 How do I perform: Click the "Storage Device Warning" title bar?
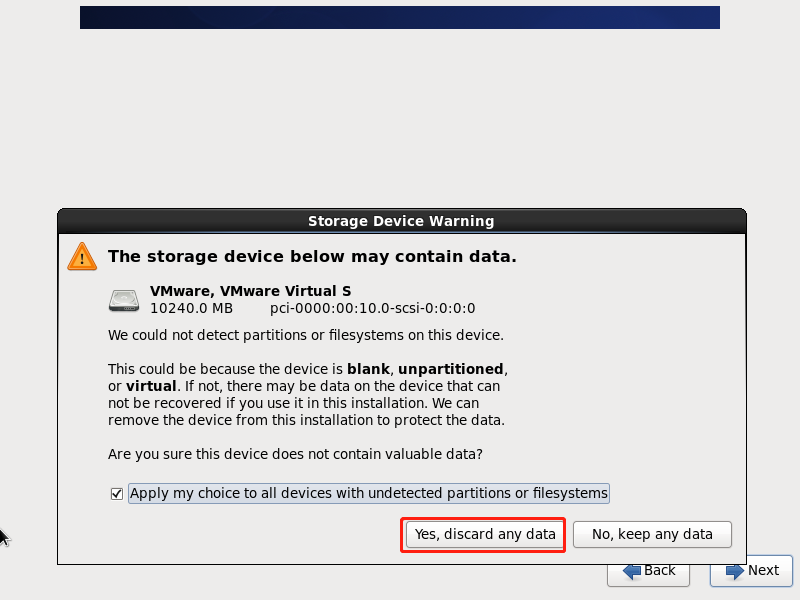click(x=401, y=221)
